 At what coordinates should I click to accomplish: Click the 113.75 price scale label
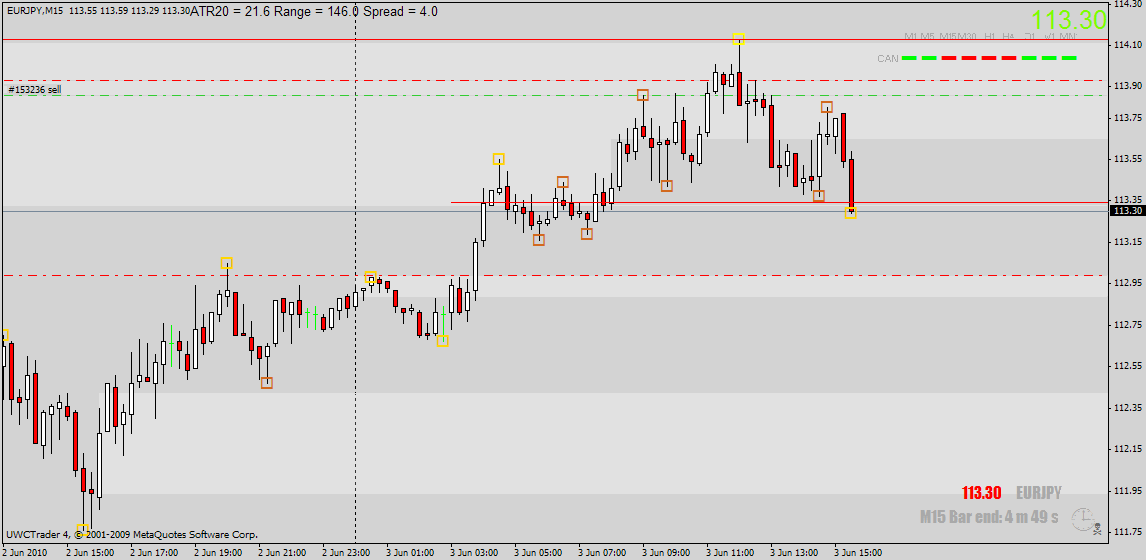(1126, 118)
